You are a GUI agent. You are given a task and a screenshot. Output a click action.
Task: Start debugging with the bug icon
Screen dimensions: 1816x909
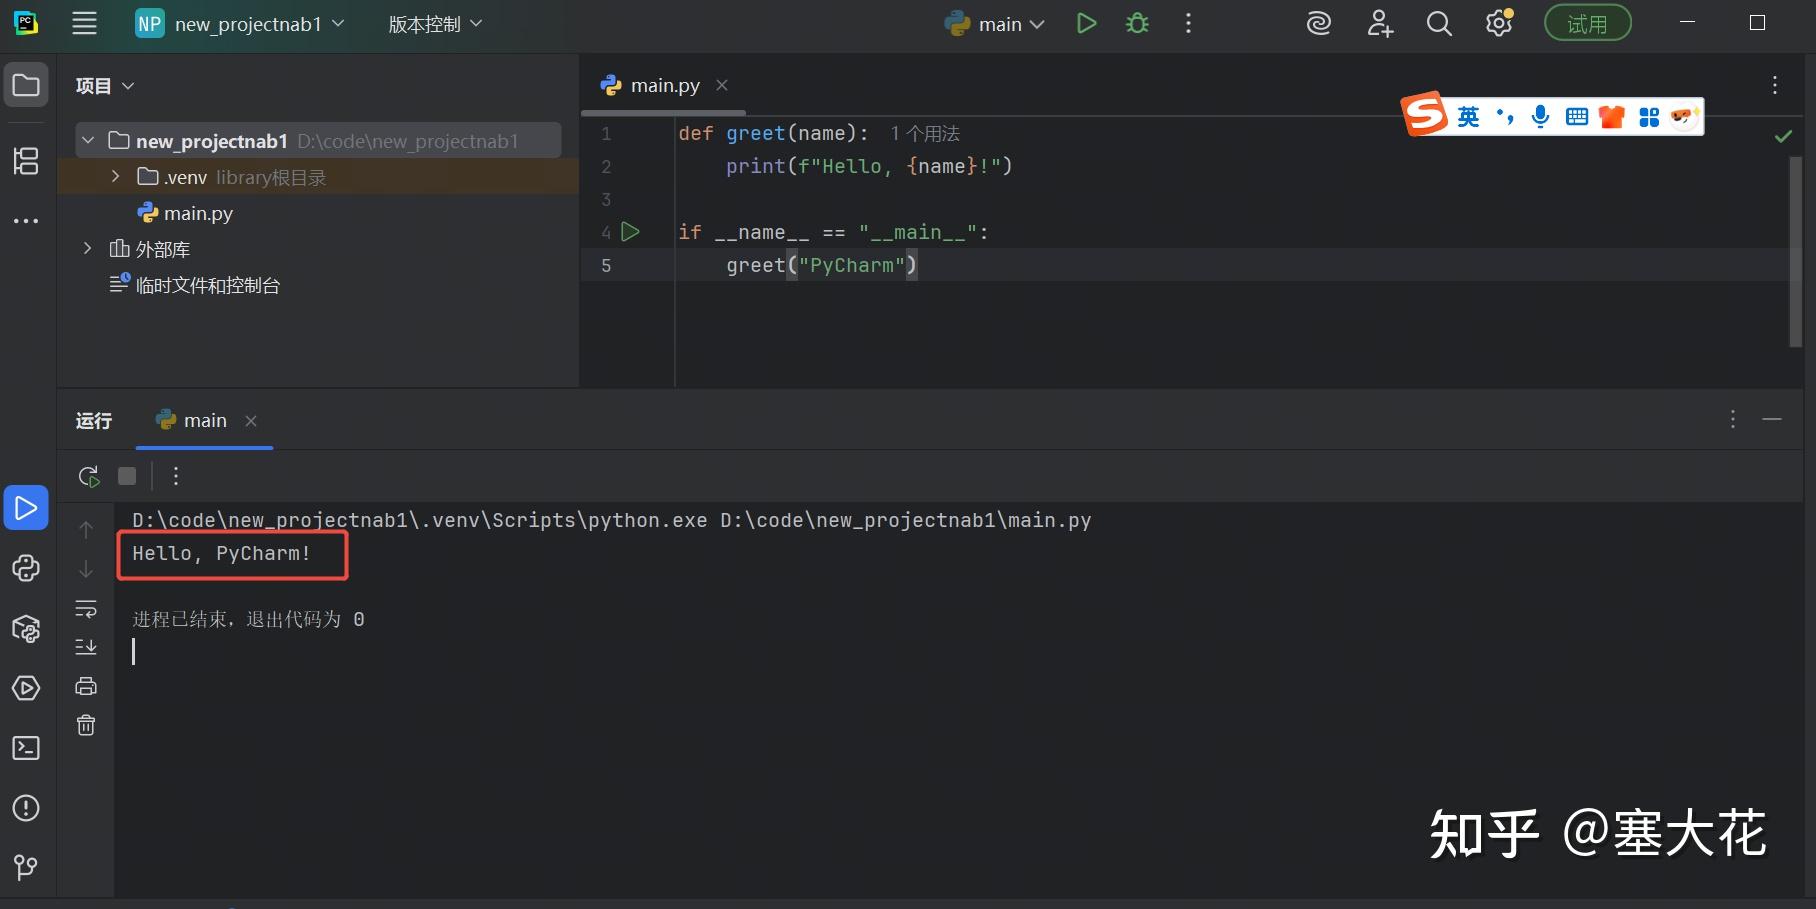[x=1137, y=23]
